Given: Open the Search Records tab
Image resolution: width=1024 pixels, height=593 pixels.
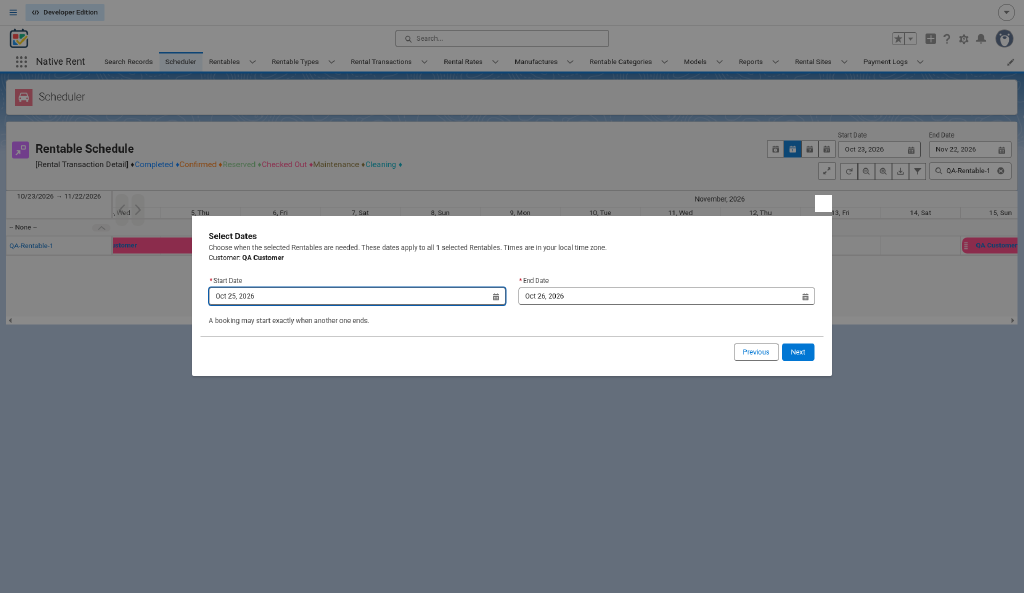Looking at the screenshot, I should coord(128,62).
